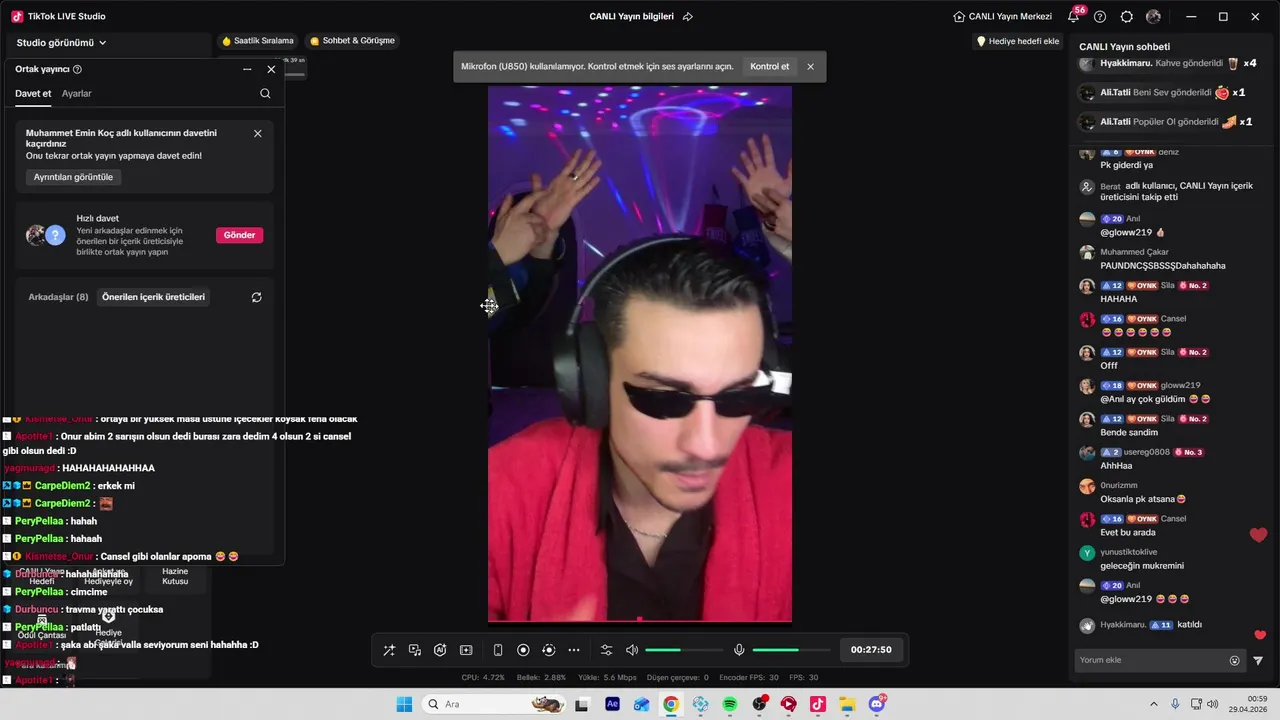Open the chat filter funnel icon
The image size is (1280, 720).
[1258, 660]
